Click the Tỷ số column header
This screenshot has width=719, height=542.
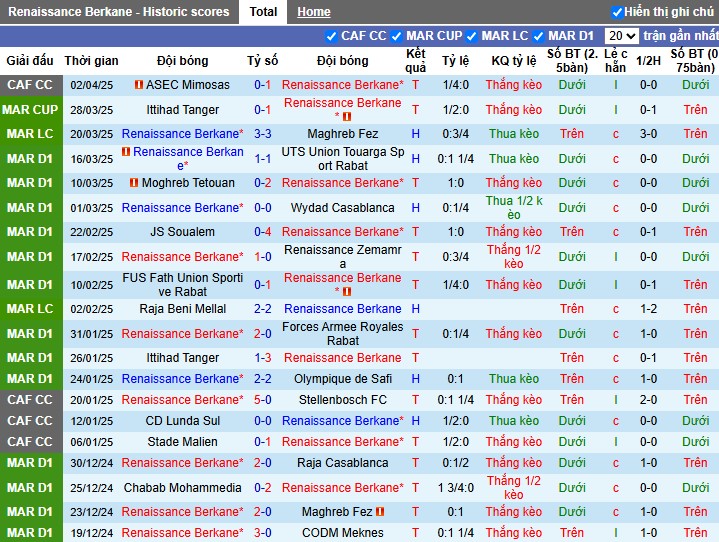(263, 61)
